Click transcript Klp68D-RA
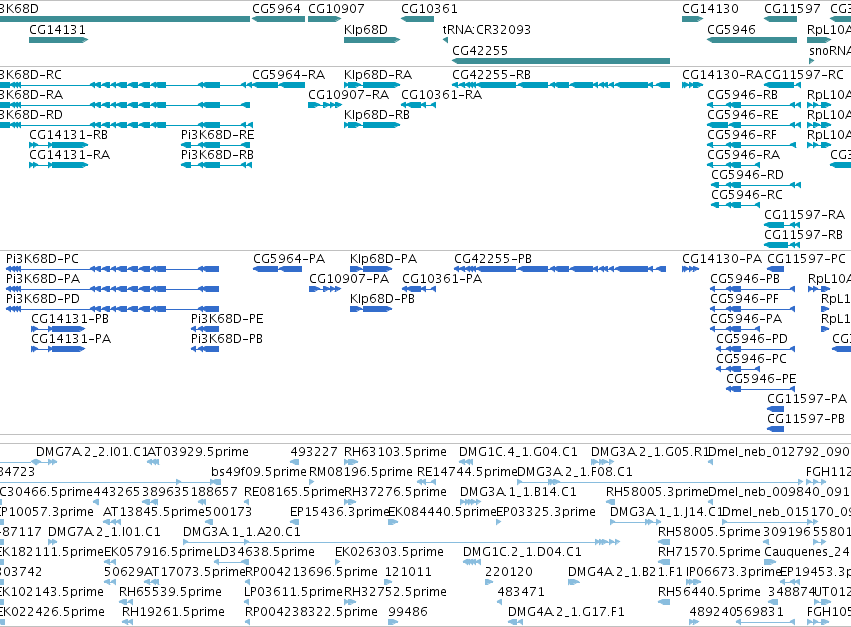The image size is (851, 627). pos(372,85)
